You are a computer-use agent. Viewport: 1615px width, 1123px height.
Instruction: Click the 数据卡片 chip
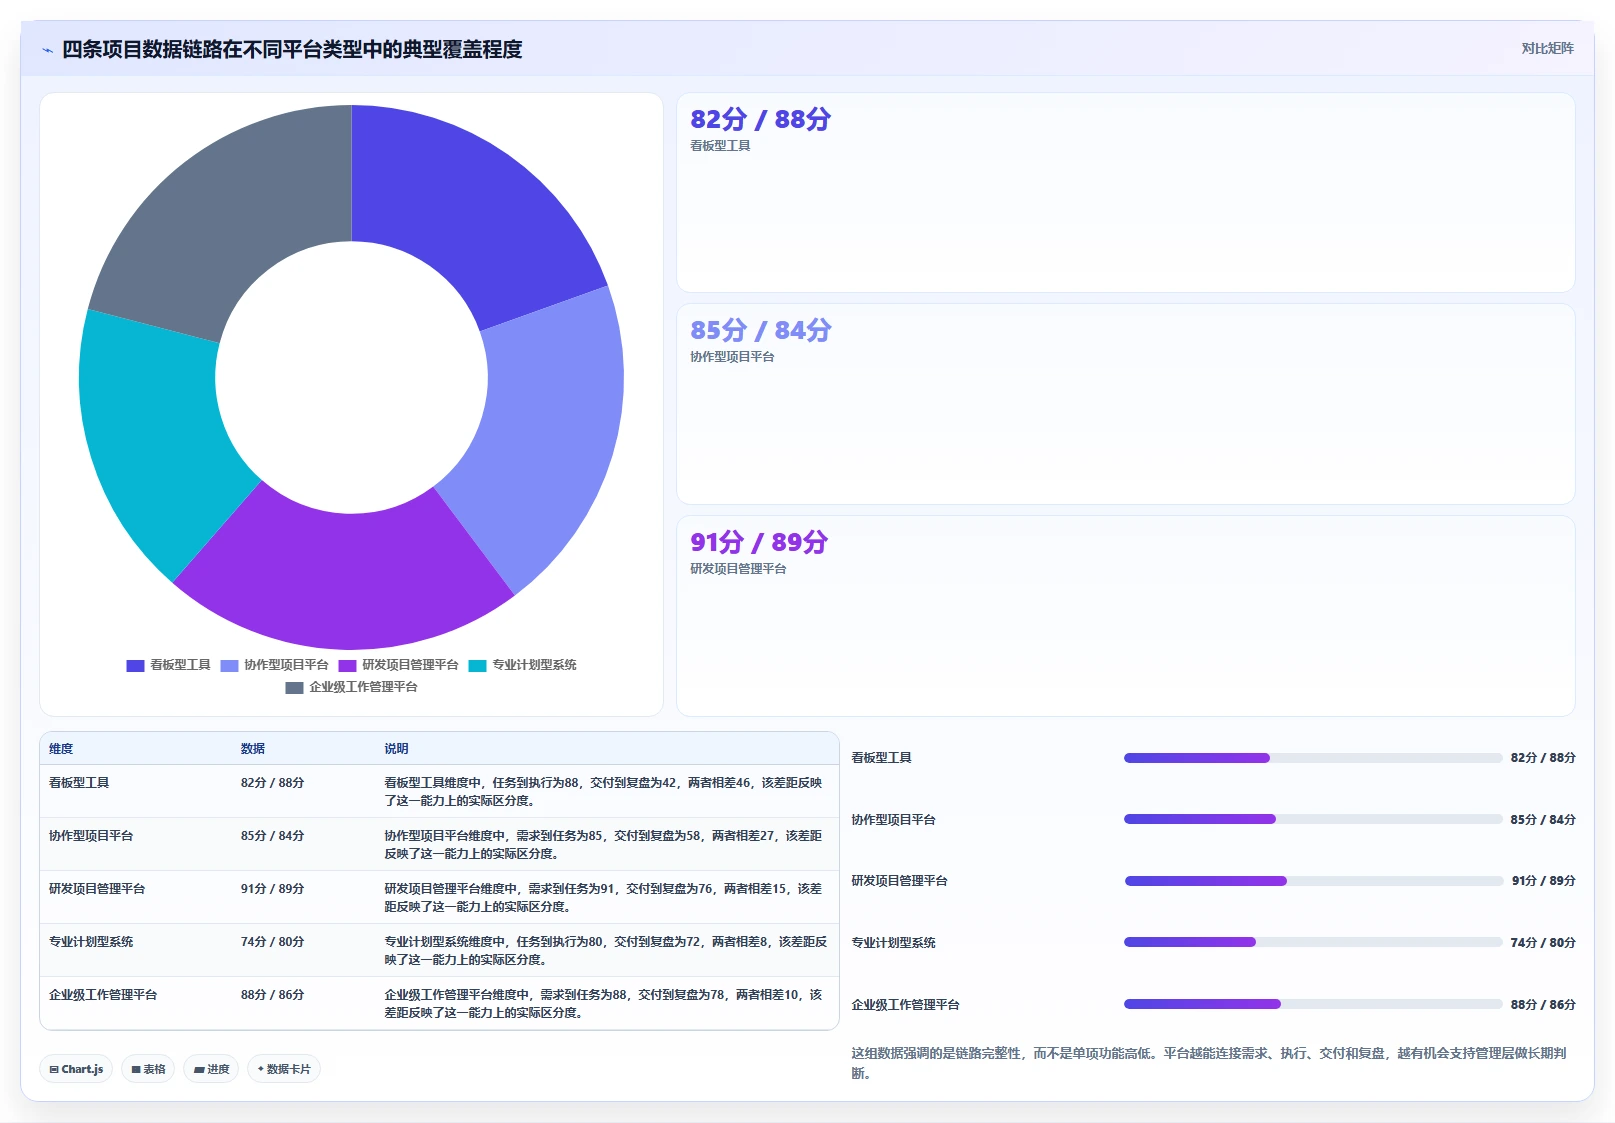pyautogui.click(x=284, y=1069)
